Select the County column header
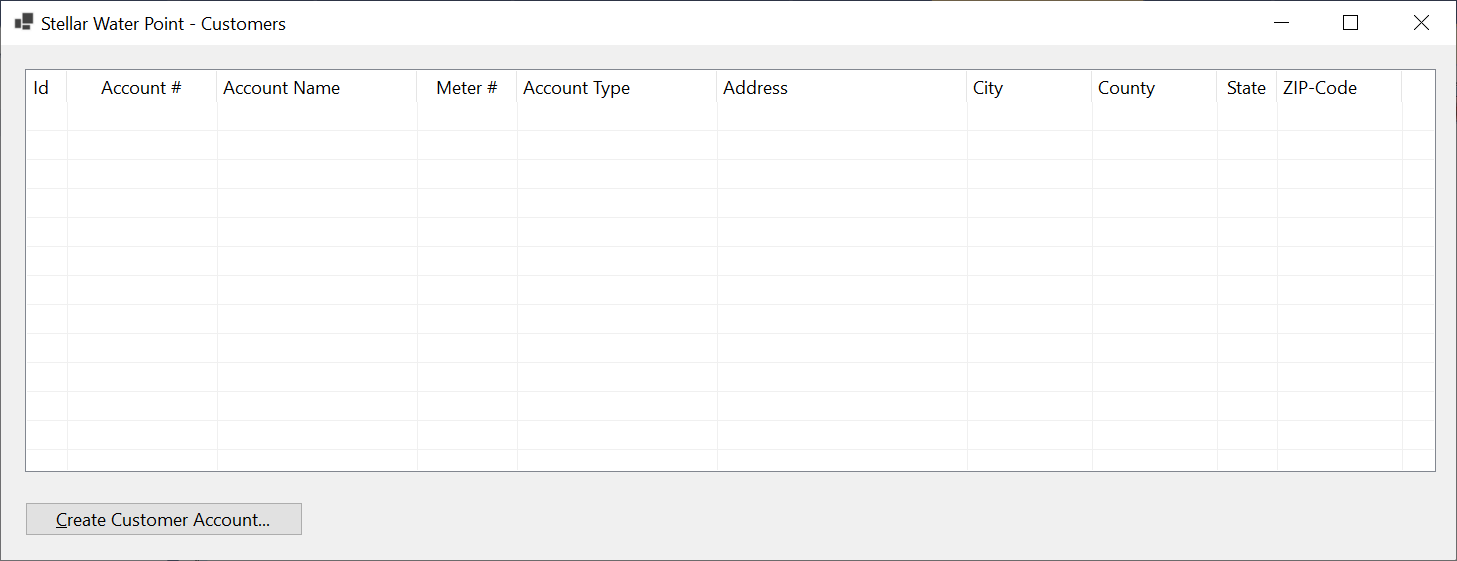The width and height of the screenshot is (1457, 561). 1154,88
